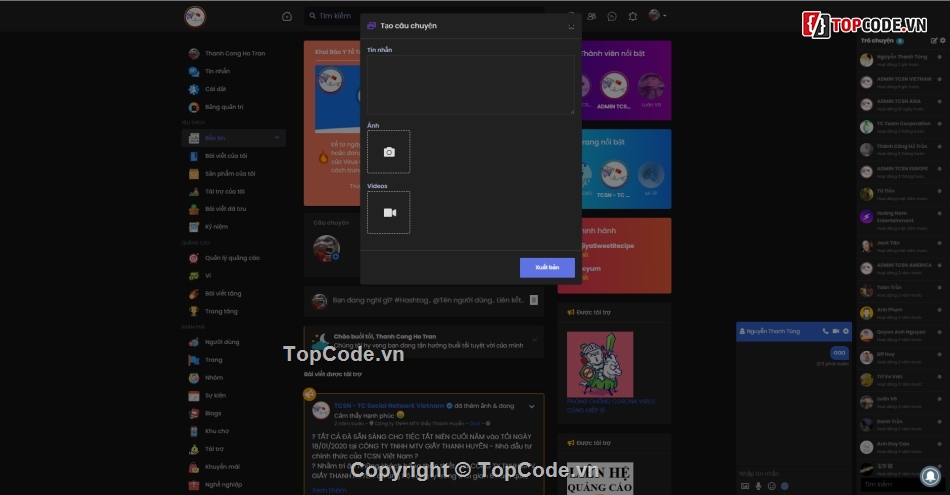Viewport: 950px width, 495px height.
Task: Open the messages bubble icon in navbar
Action: click(x=612, y=16)
